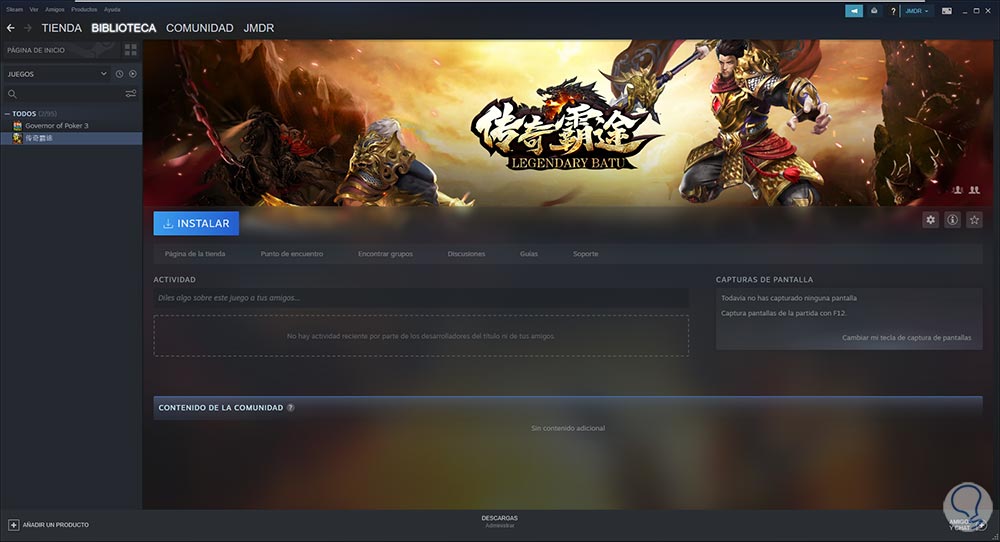This screenshot has width=1000, height=542.
Task: Open the Ver menu
Action: coord(34,10)
